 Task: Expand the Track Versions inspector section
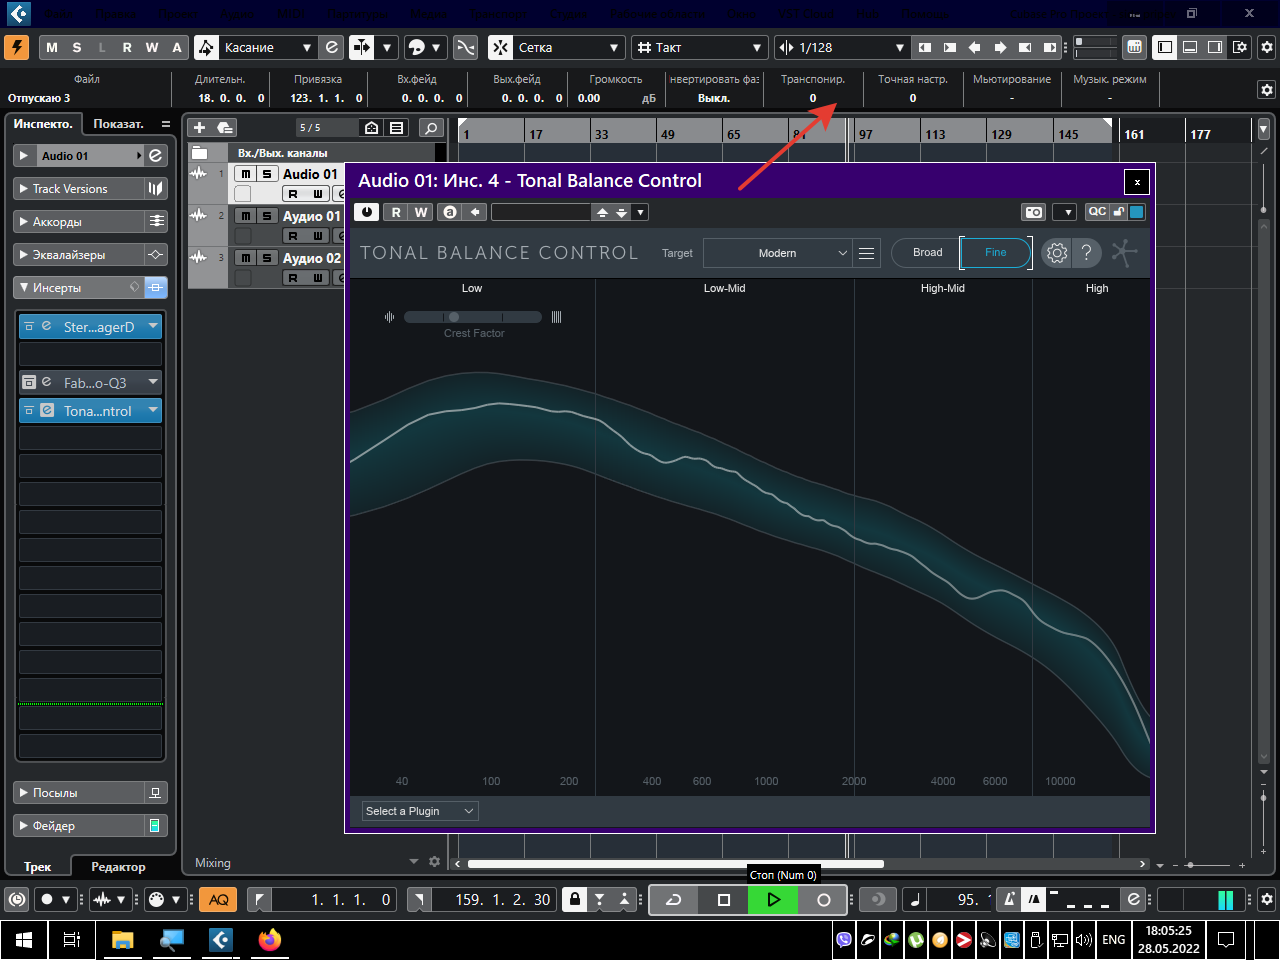coord(80,188)
